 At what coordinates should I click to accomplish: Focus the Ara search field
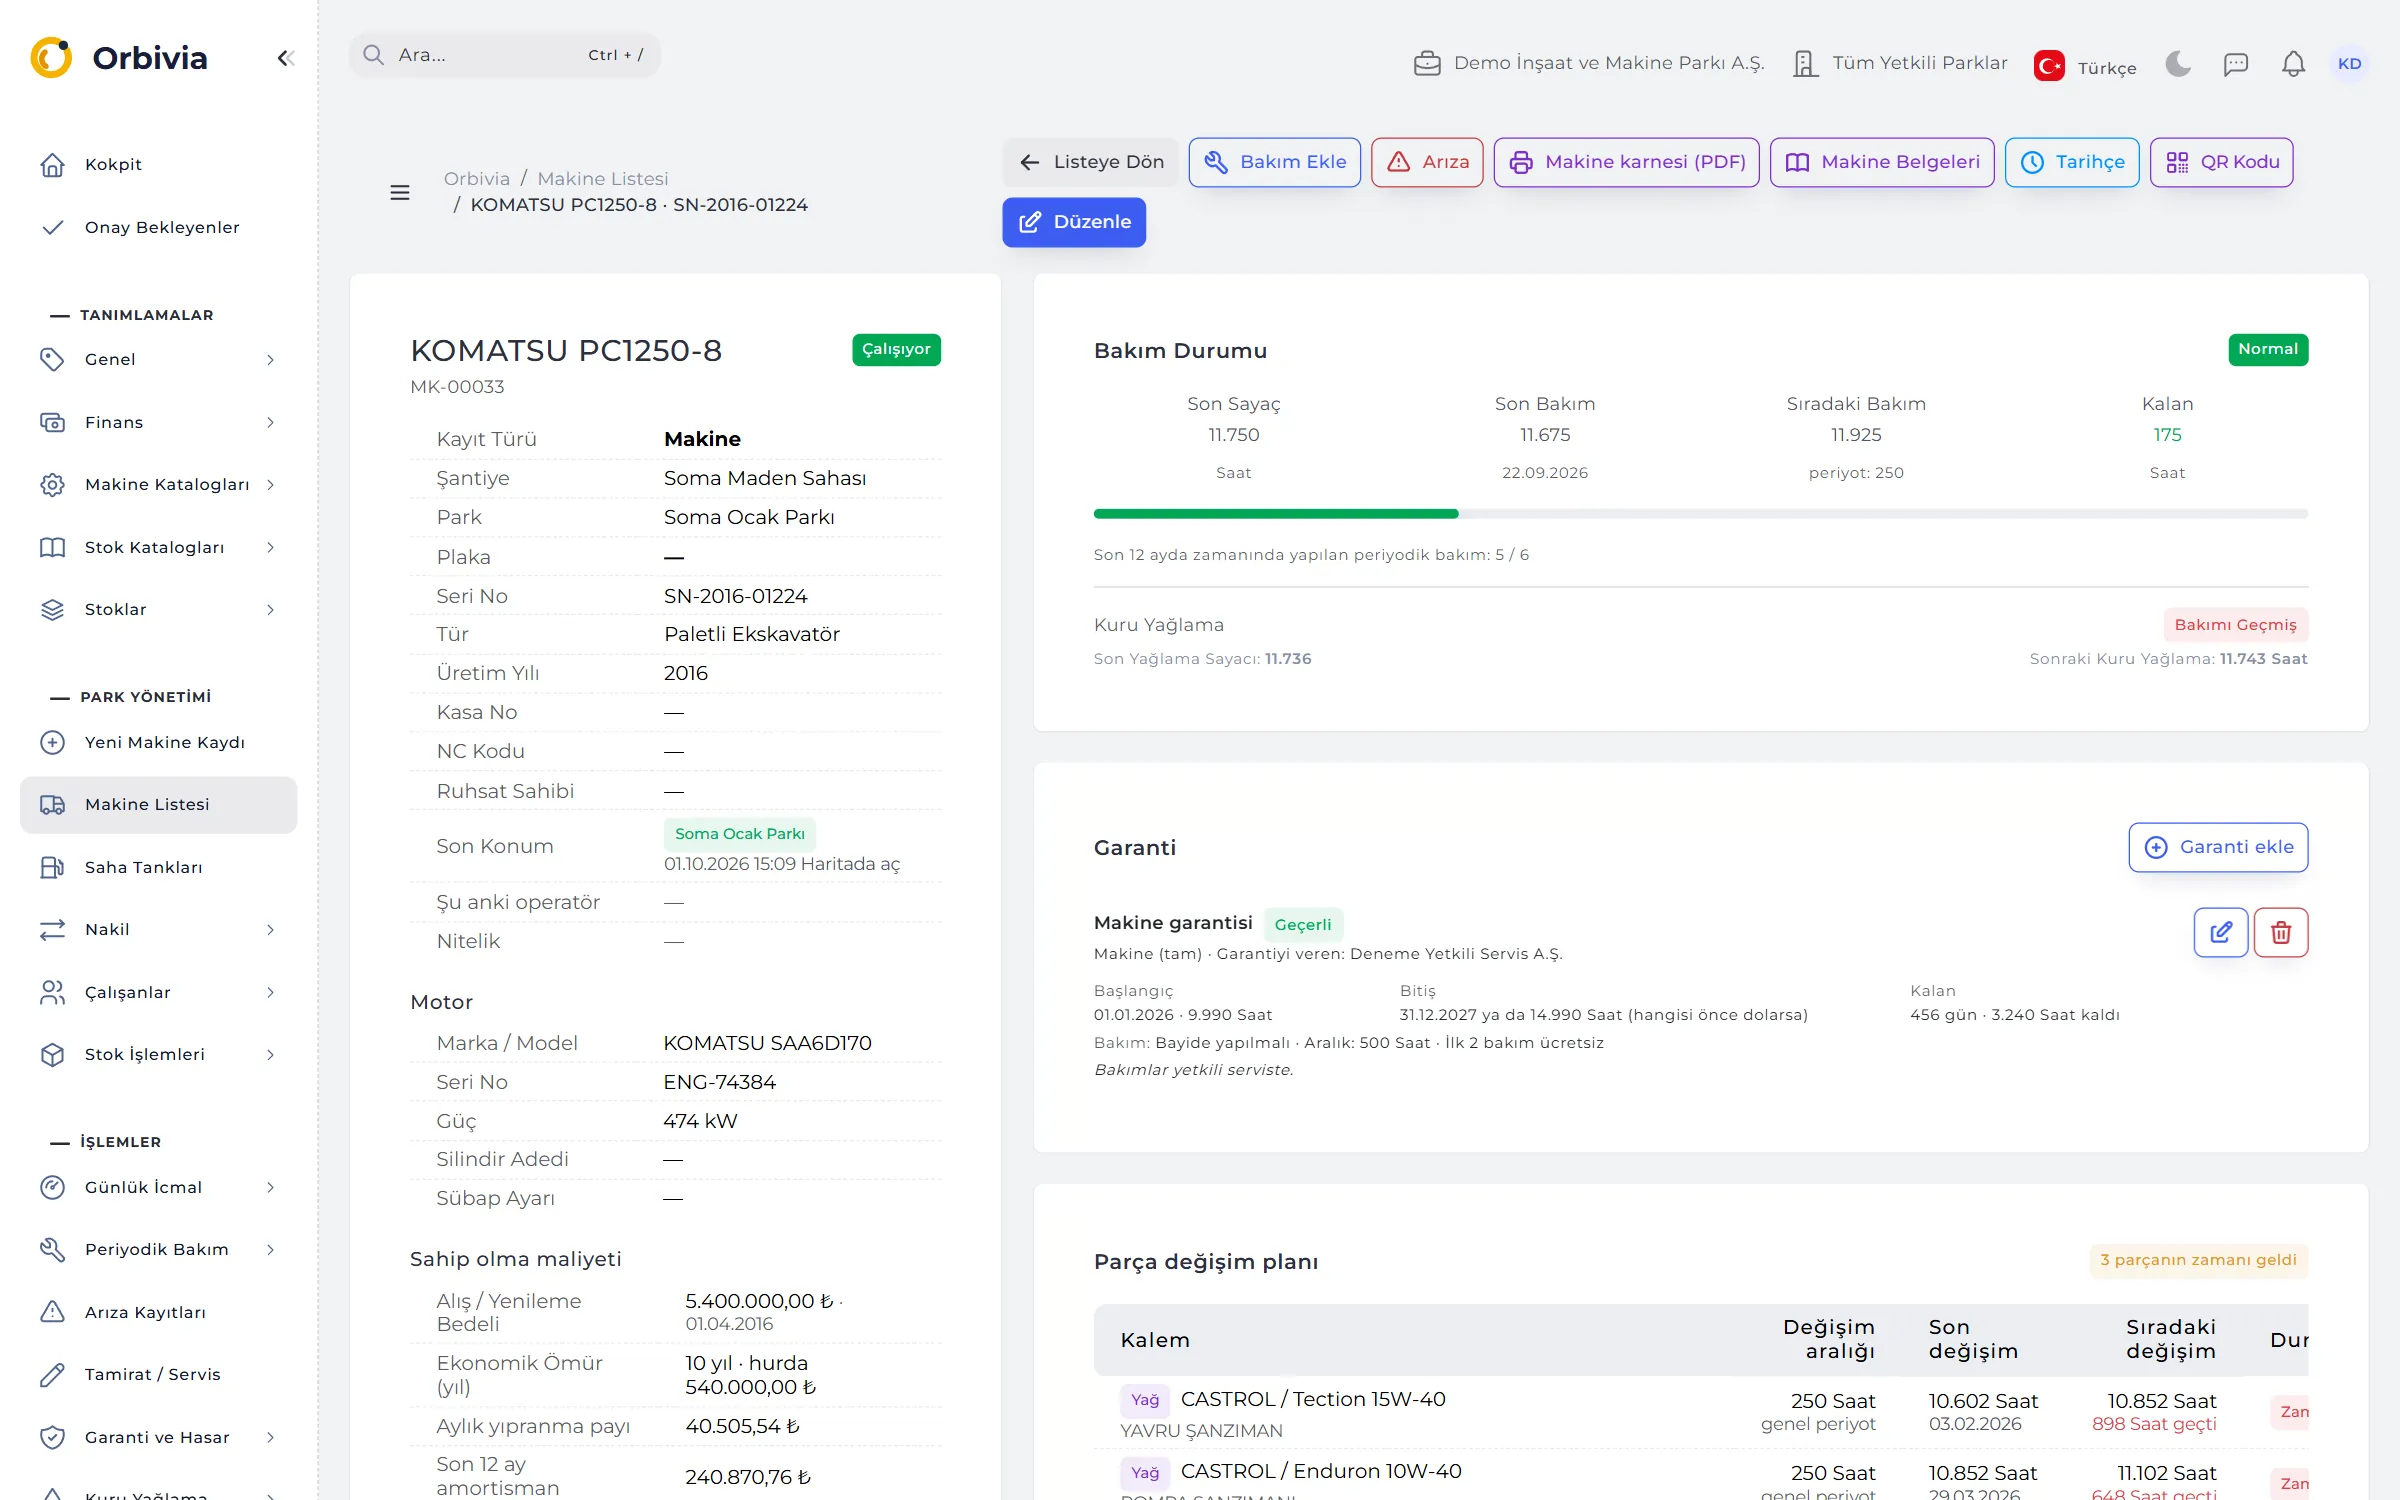[x=505, y=55]
